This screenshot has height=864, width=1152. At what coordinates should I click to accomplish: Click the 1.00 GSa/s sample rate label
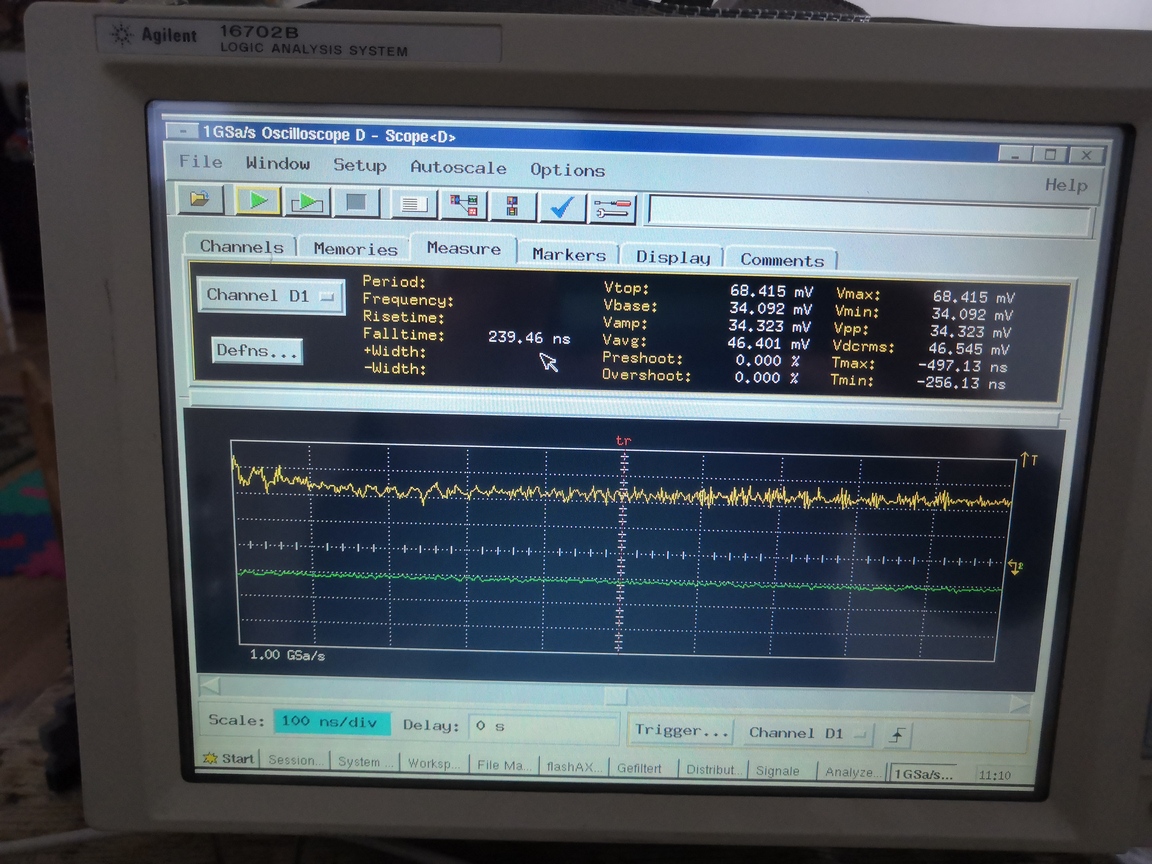[x=287, y=655]
